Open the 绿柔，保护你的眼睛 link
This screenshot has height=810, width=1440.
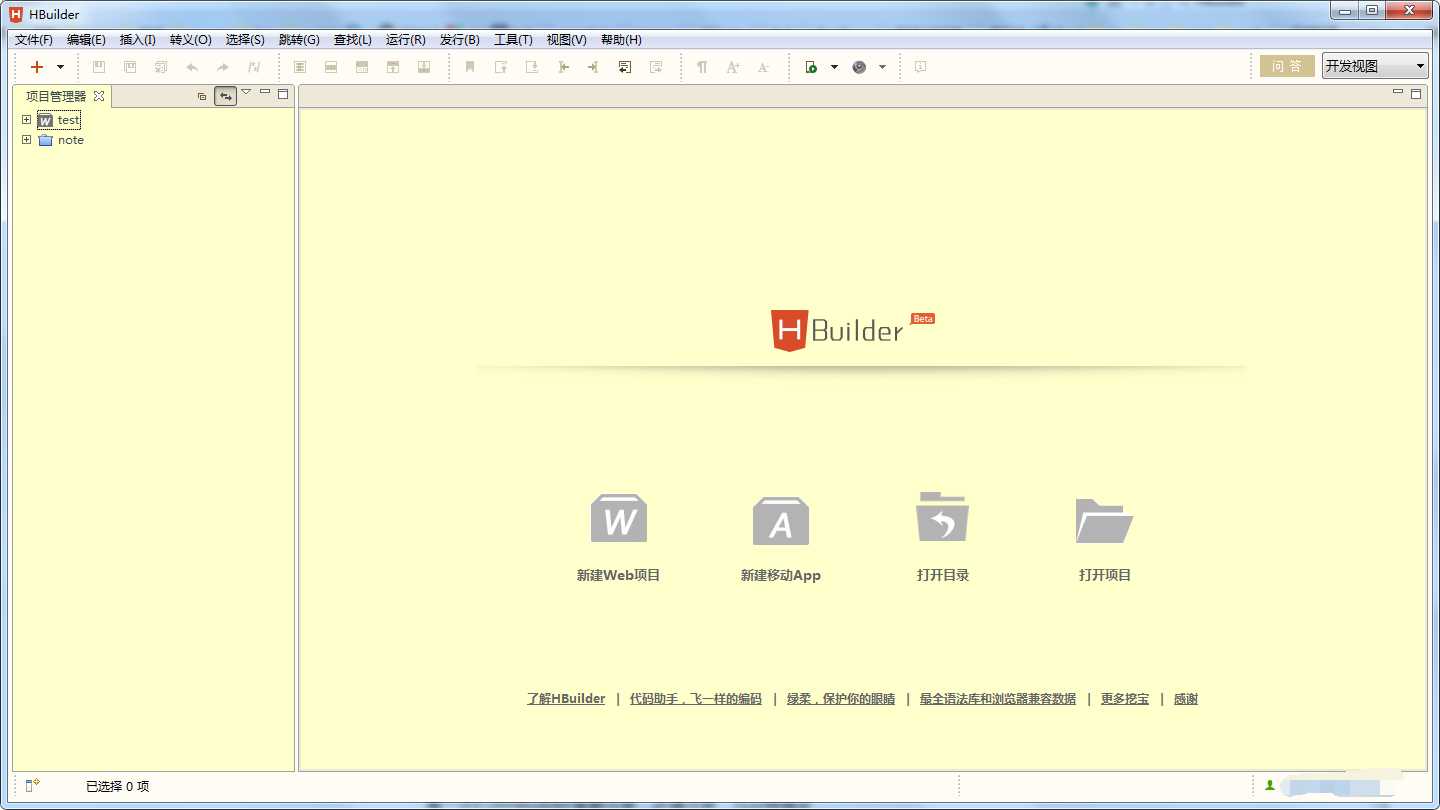click(841, 699)
